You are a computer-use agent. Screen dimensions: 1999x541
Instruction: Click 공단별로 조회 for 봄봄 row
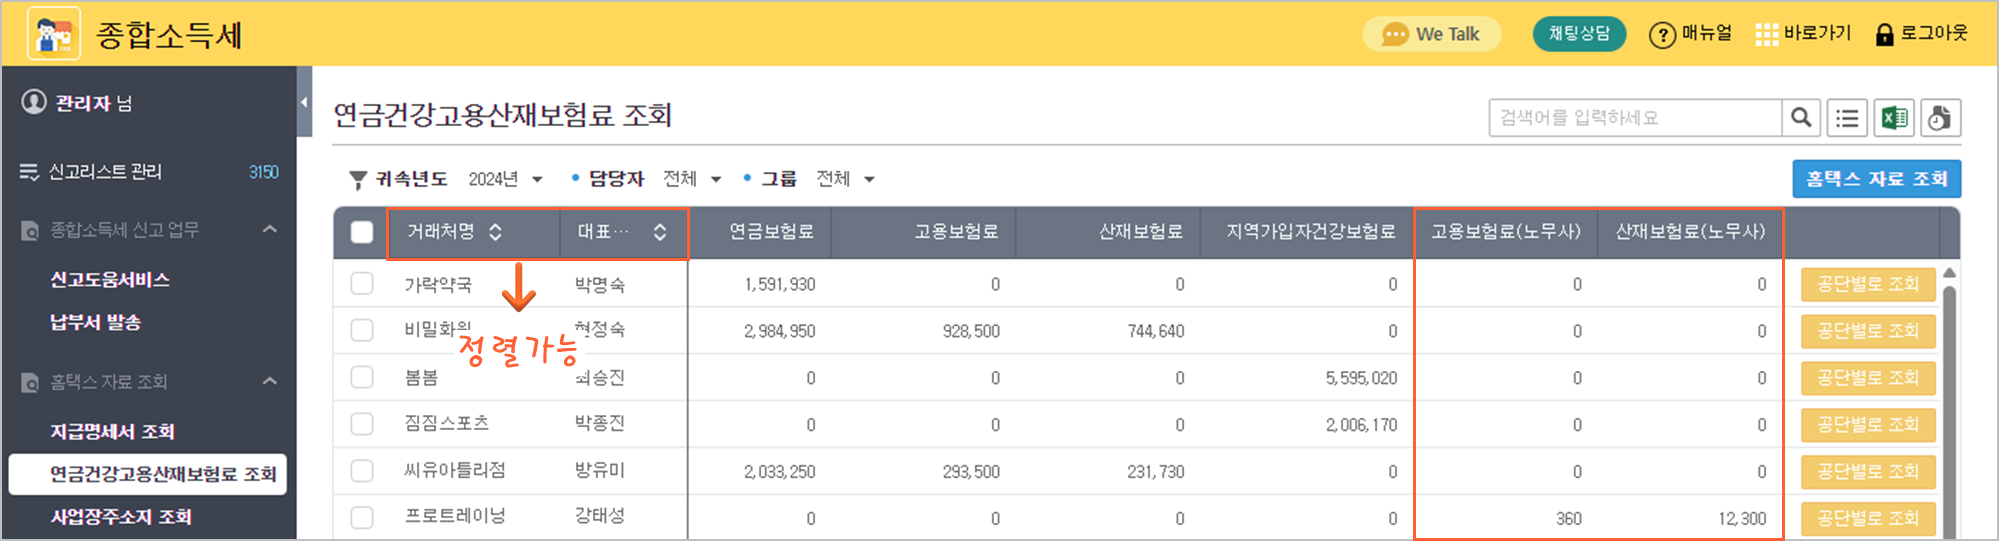point(1868,378)
